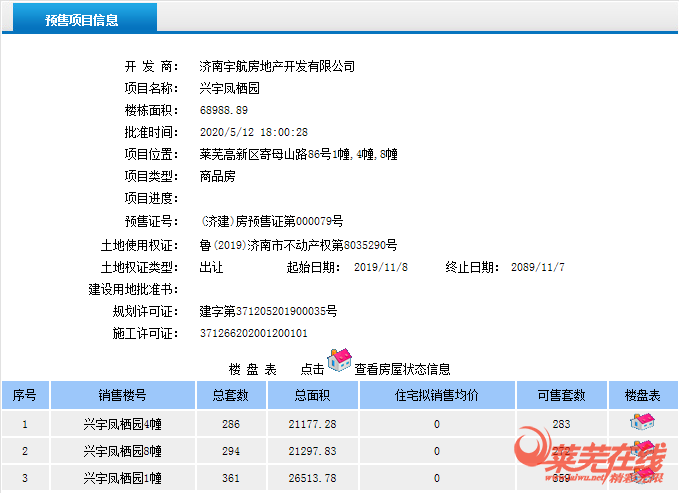Click the 总面积 column header
Viewport: 679px width, 493px height.
coord(313,395)
